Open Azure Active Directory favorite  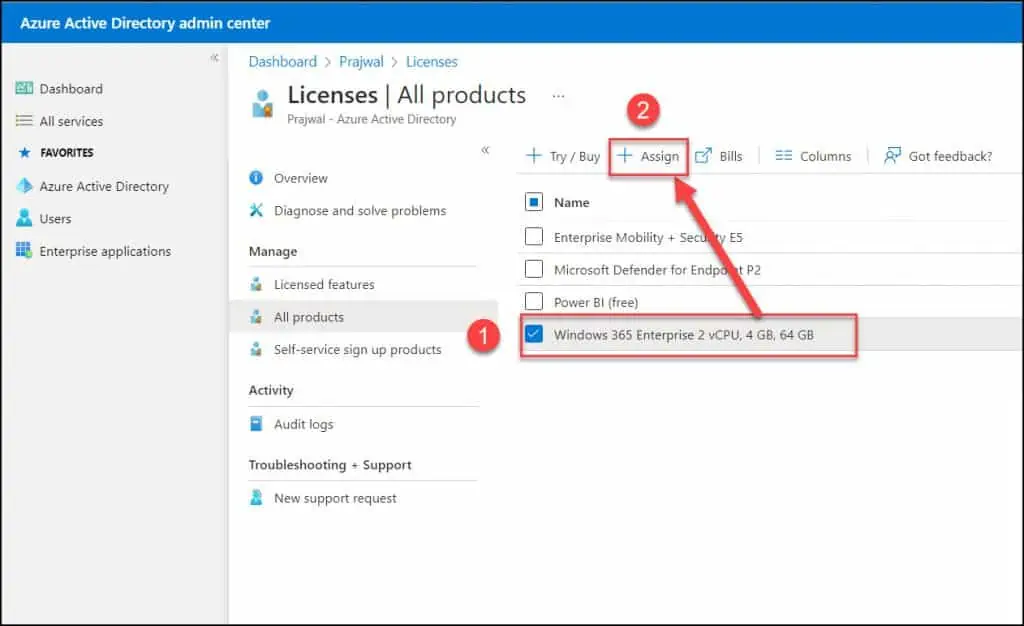pyautogui.click(x=104, y=187)
